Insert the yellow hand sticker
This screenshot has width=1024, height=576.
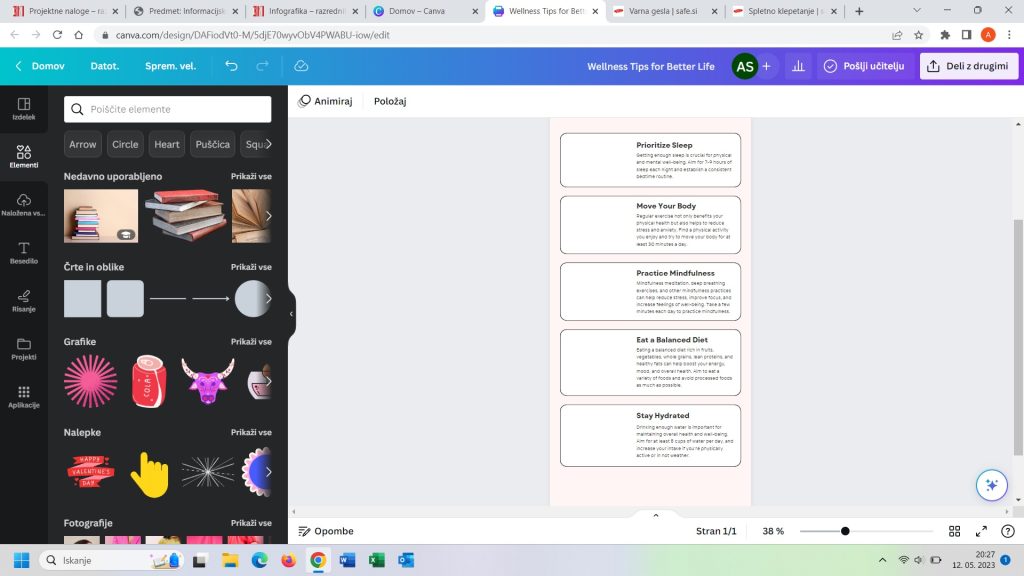click(x=149, y=475)
